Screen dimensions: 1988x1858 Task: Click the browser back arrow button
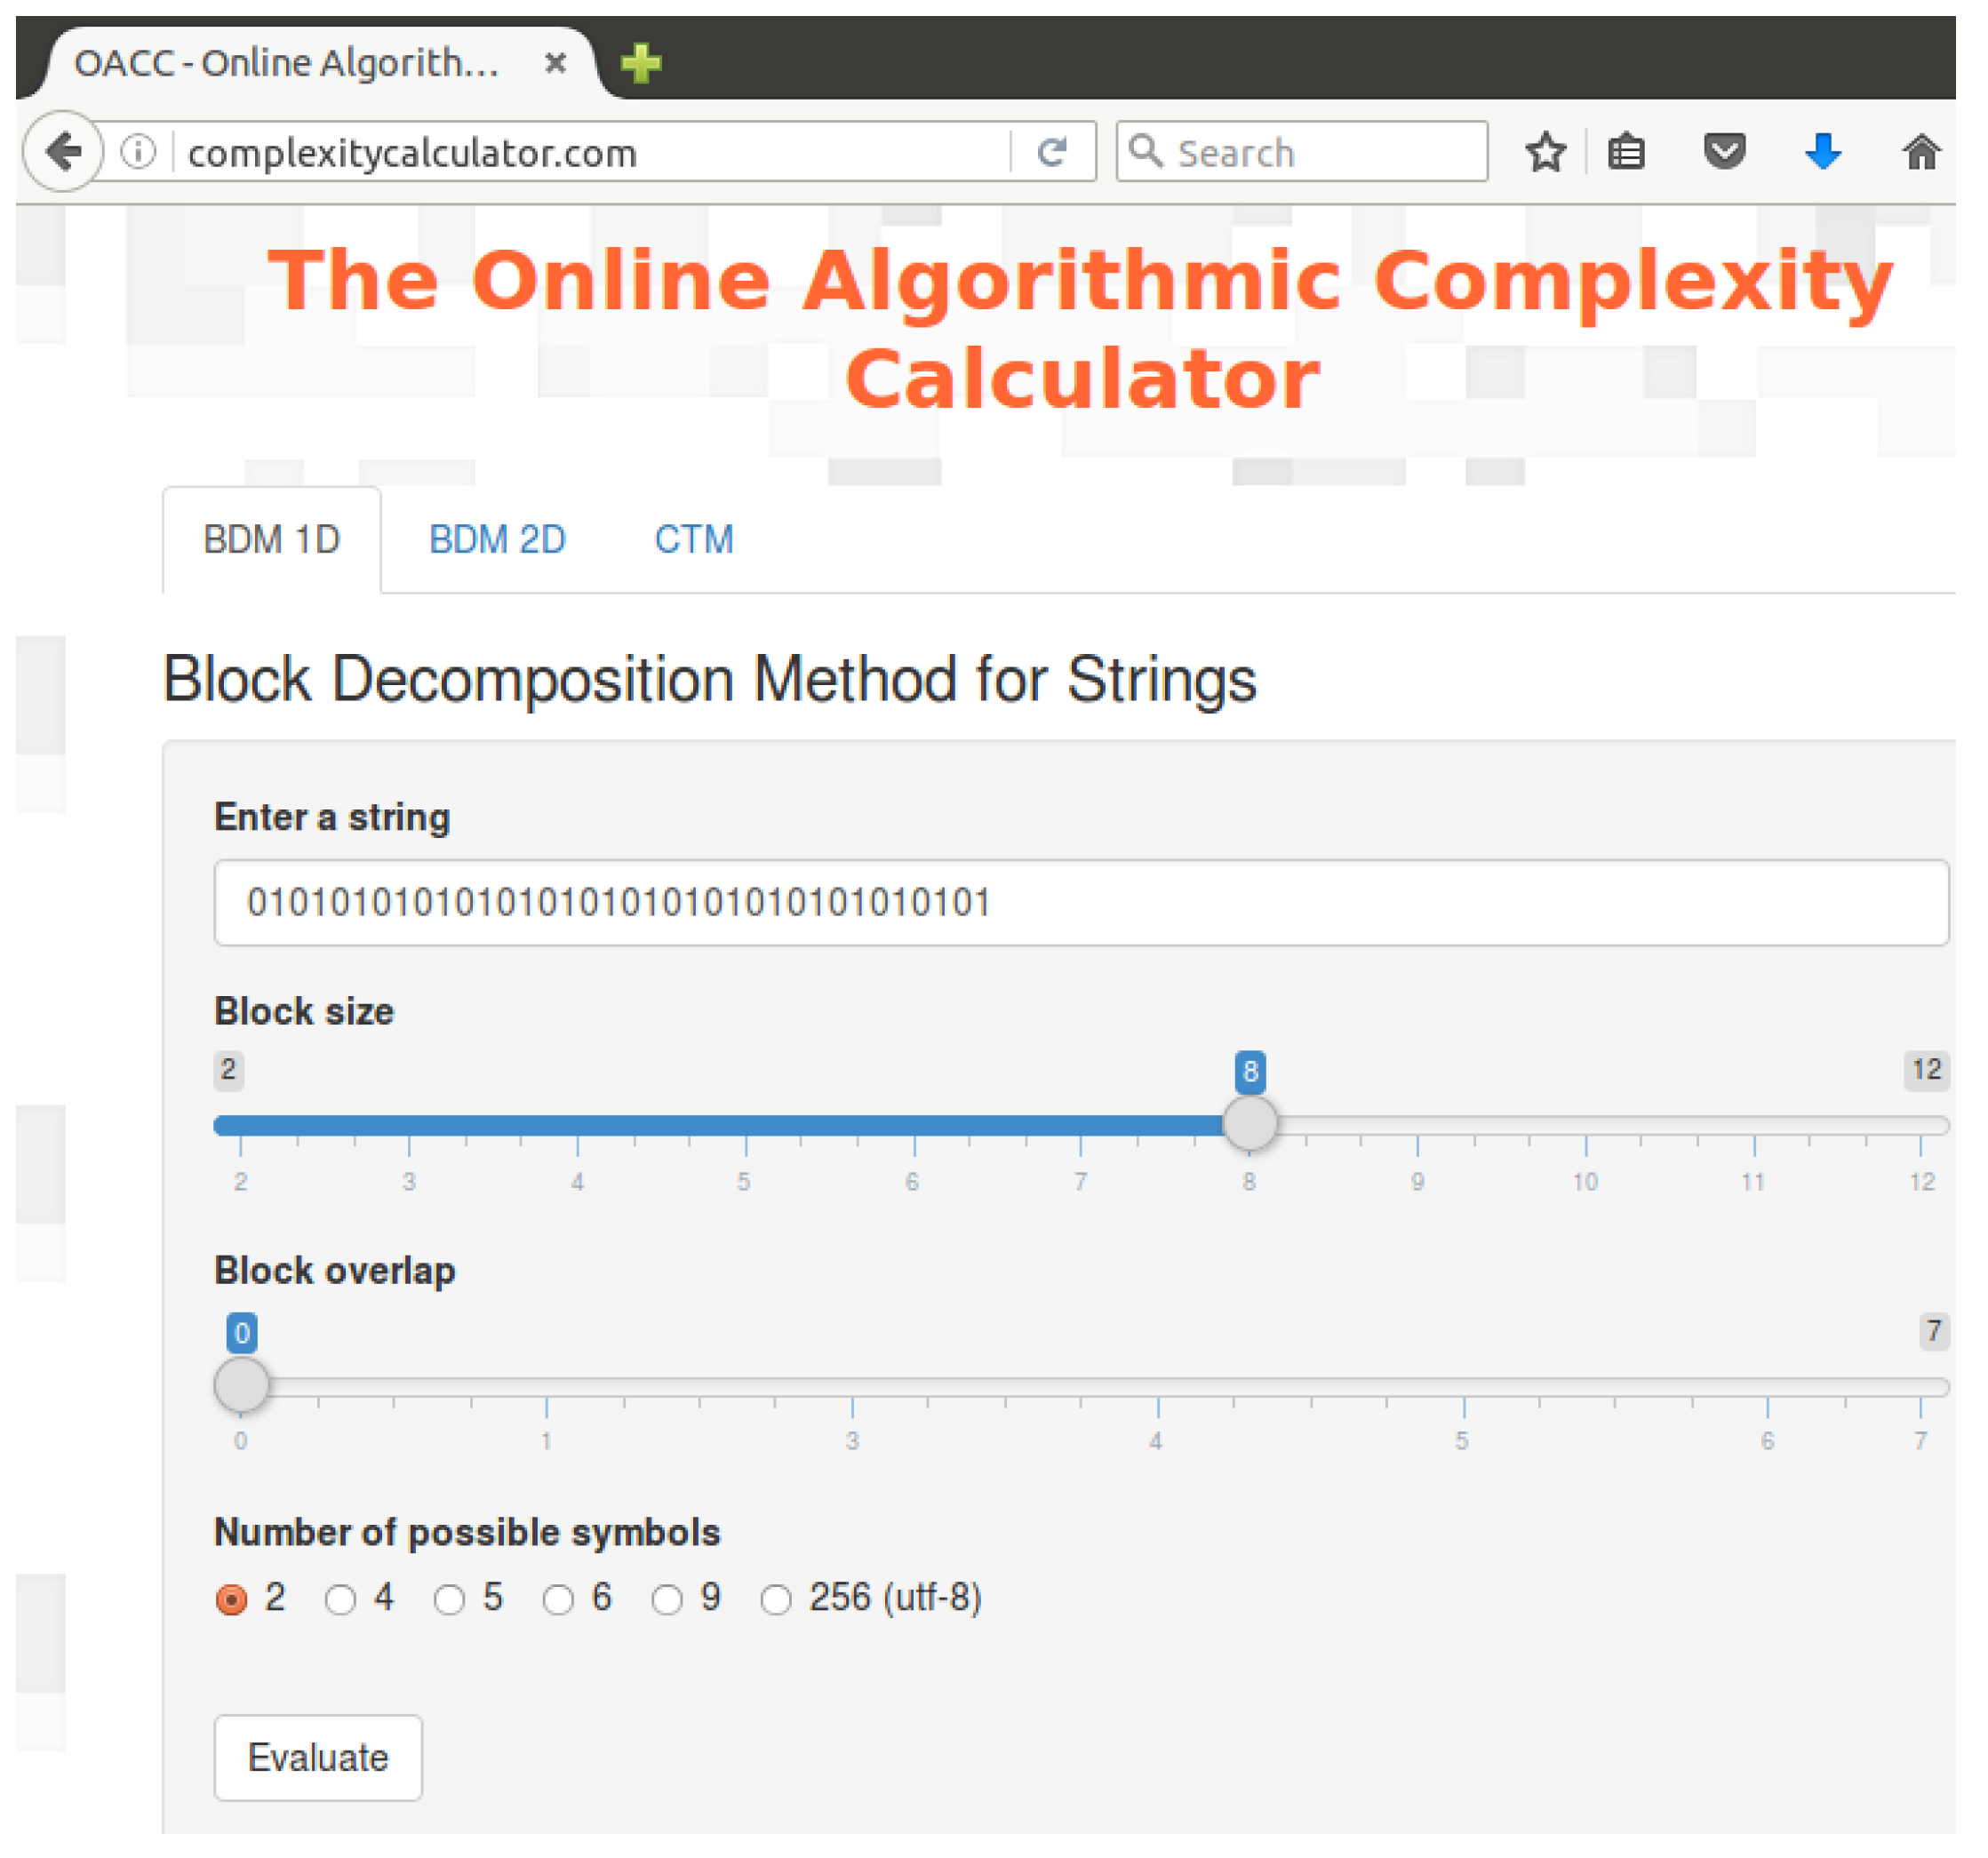coord(64,152)
